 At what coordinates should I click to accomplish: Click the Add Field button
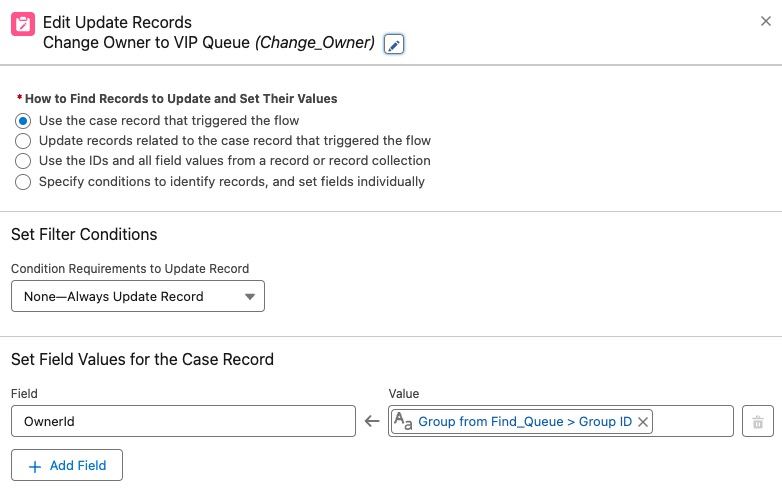pos(67,465)
